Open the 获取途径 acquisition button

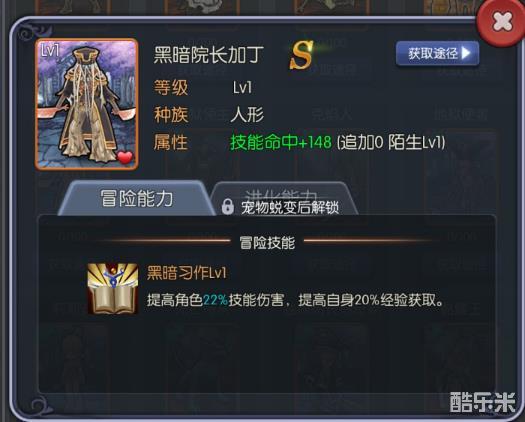(x=437, y=53)
